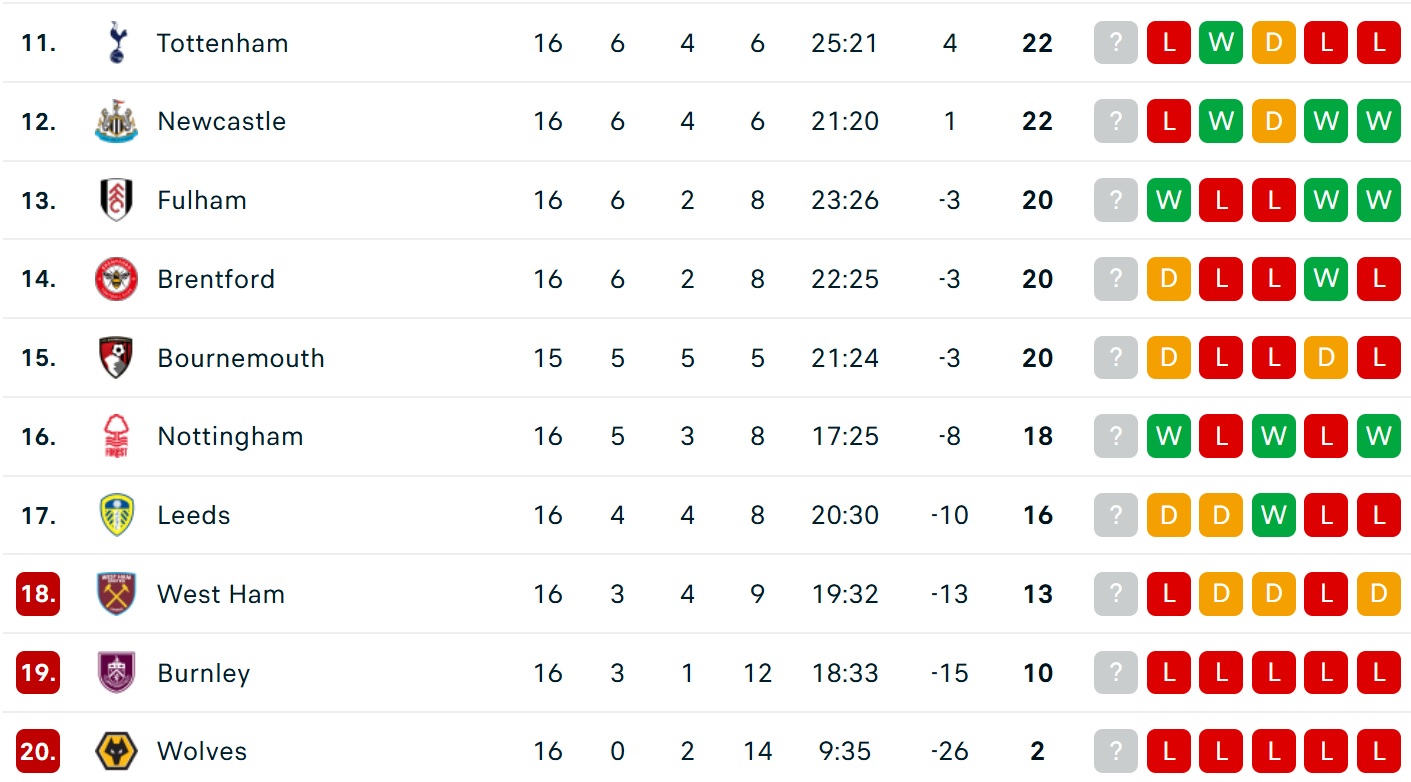Click West Ham's last orange D badge
This screenshot has width=1411, height=782.
tap(1378, 594)
